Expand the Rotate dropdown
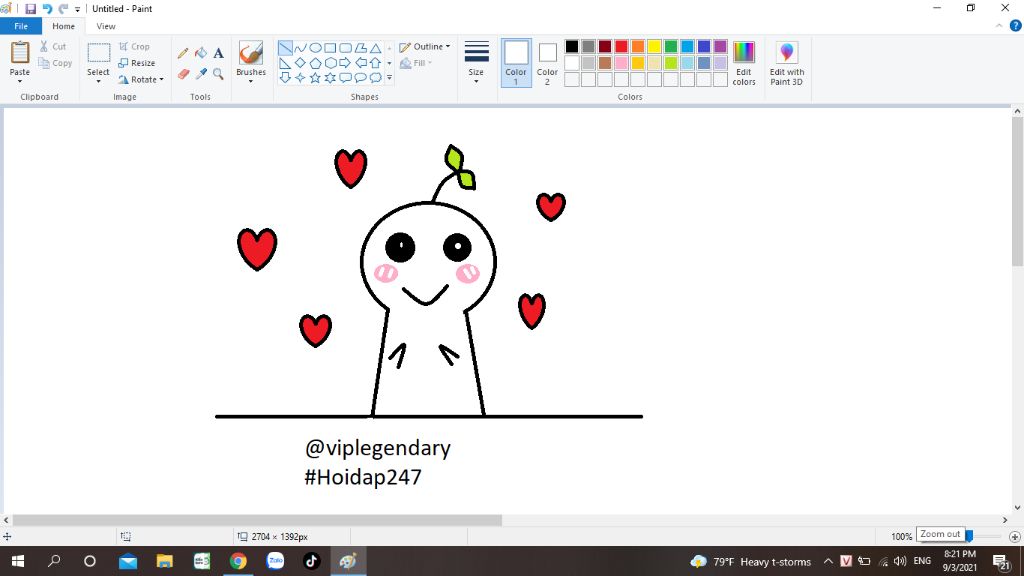Image resolution: width=1024 pixels, height=576 pixels. coord(161,80)
